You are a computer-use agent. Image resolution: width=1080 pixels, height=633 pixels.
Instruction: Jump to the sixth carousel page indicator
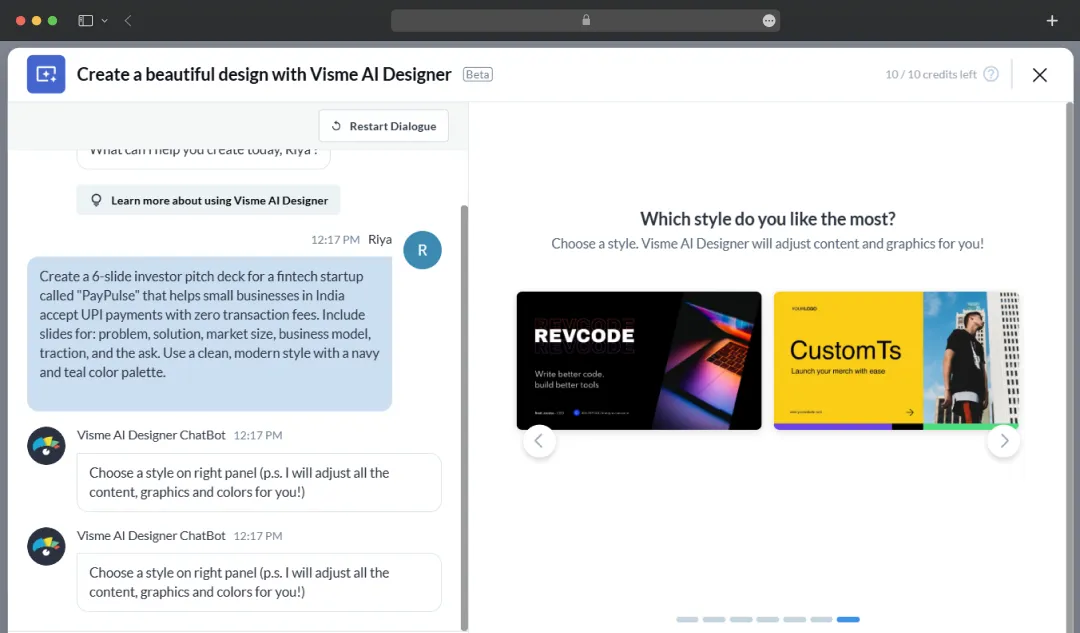pyautogui.click(x=821, y=619)
